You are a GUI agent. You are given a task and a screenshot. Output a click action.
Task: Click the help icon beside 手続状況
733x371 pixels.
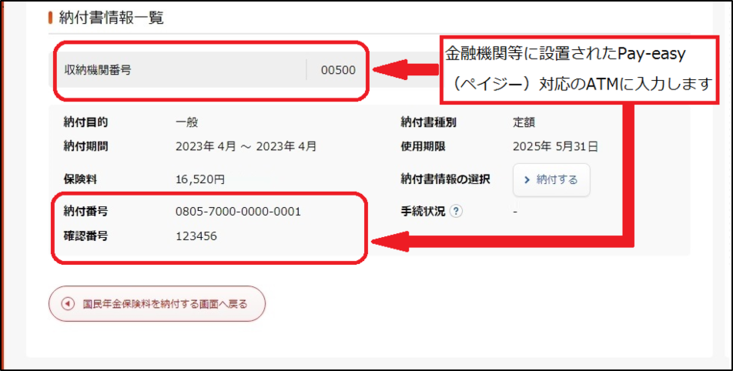(456, 212)
